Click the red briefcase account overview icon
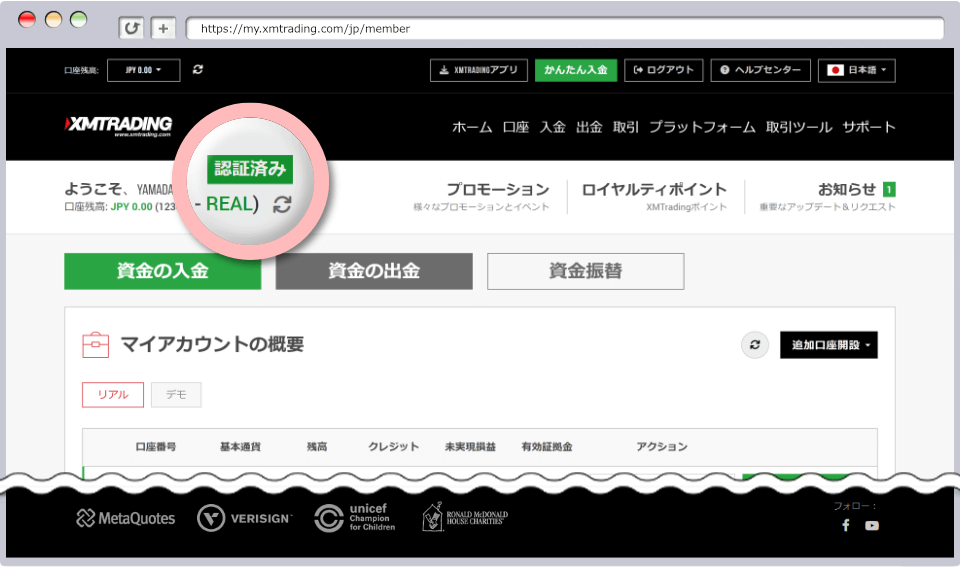 click(x=96, y=345)
